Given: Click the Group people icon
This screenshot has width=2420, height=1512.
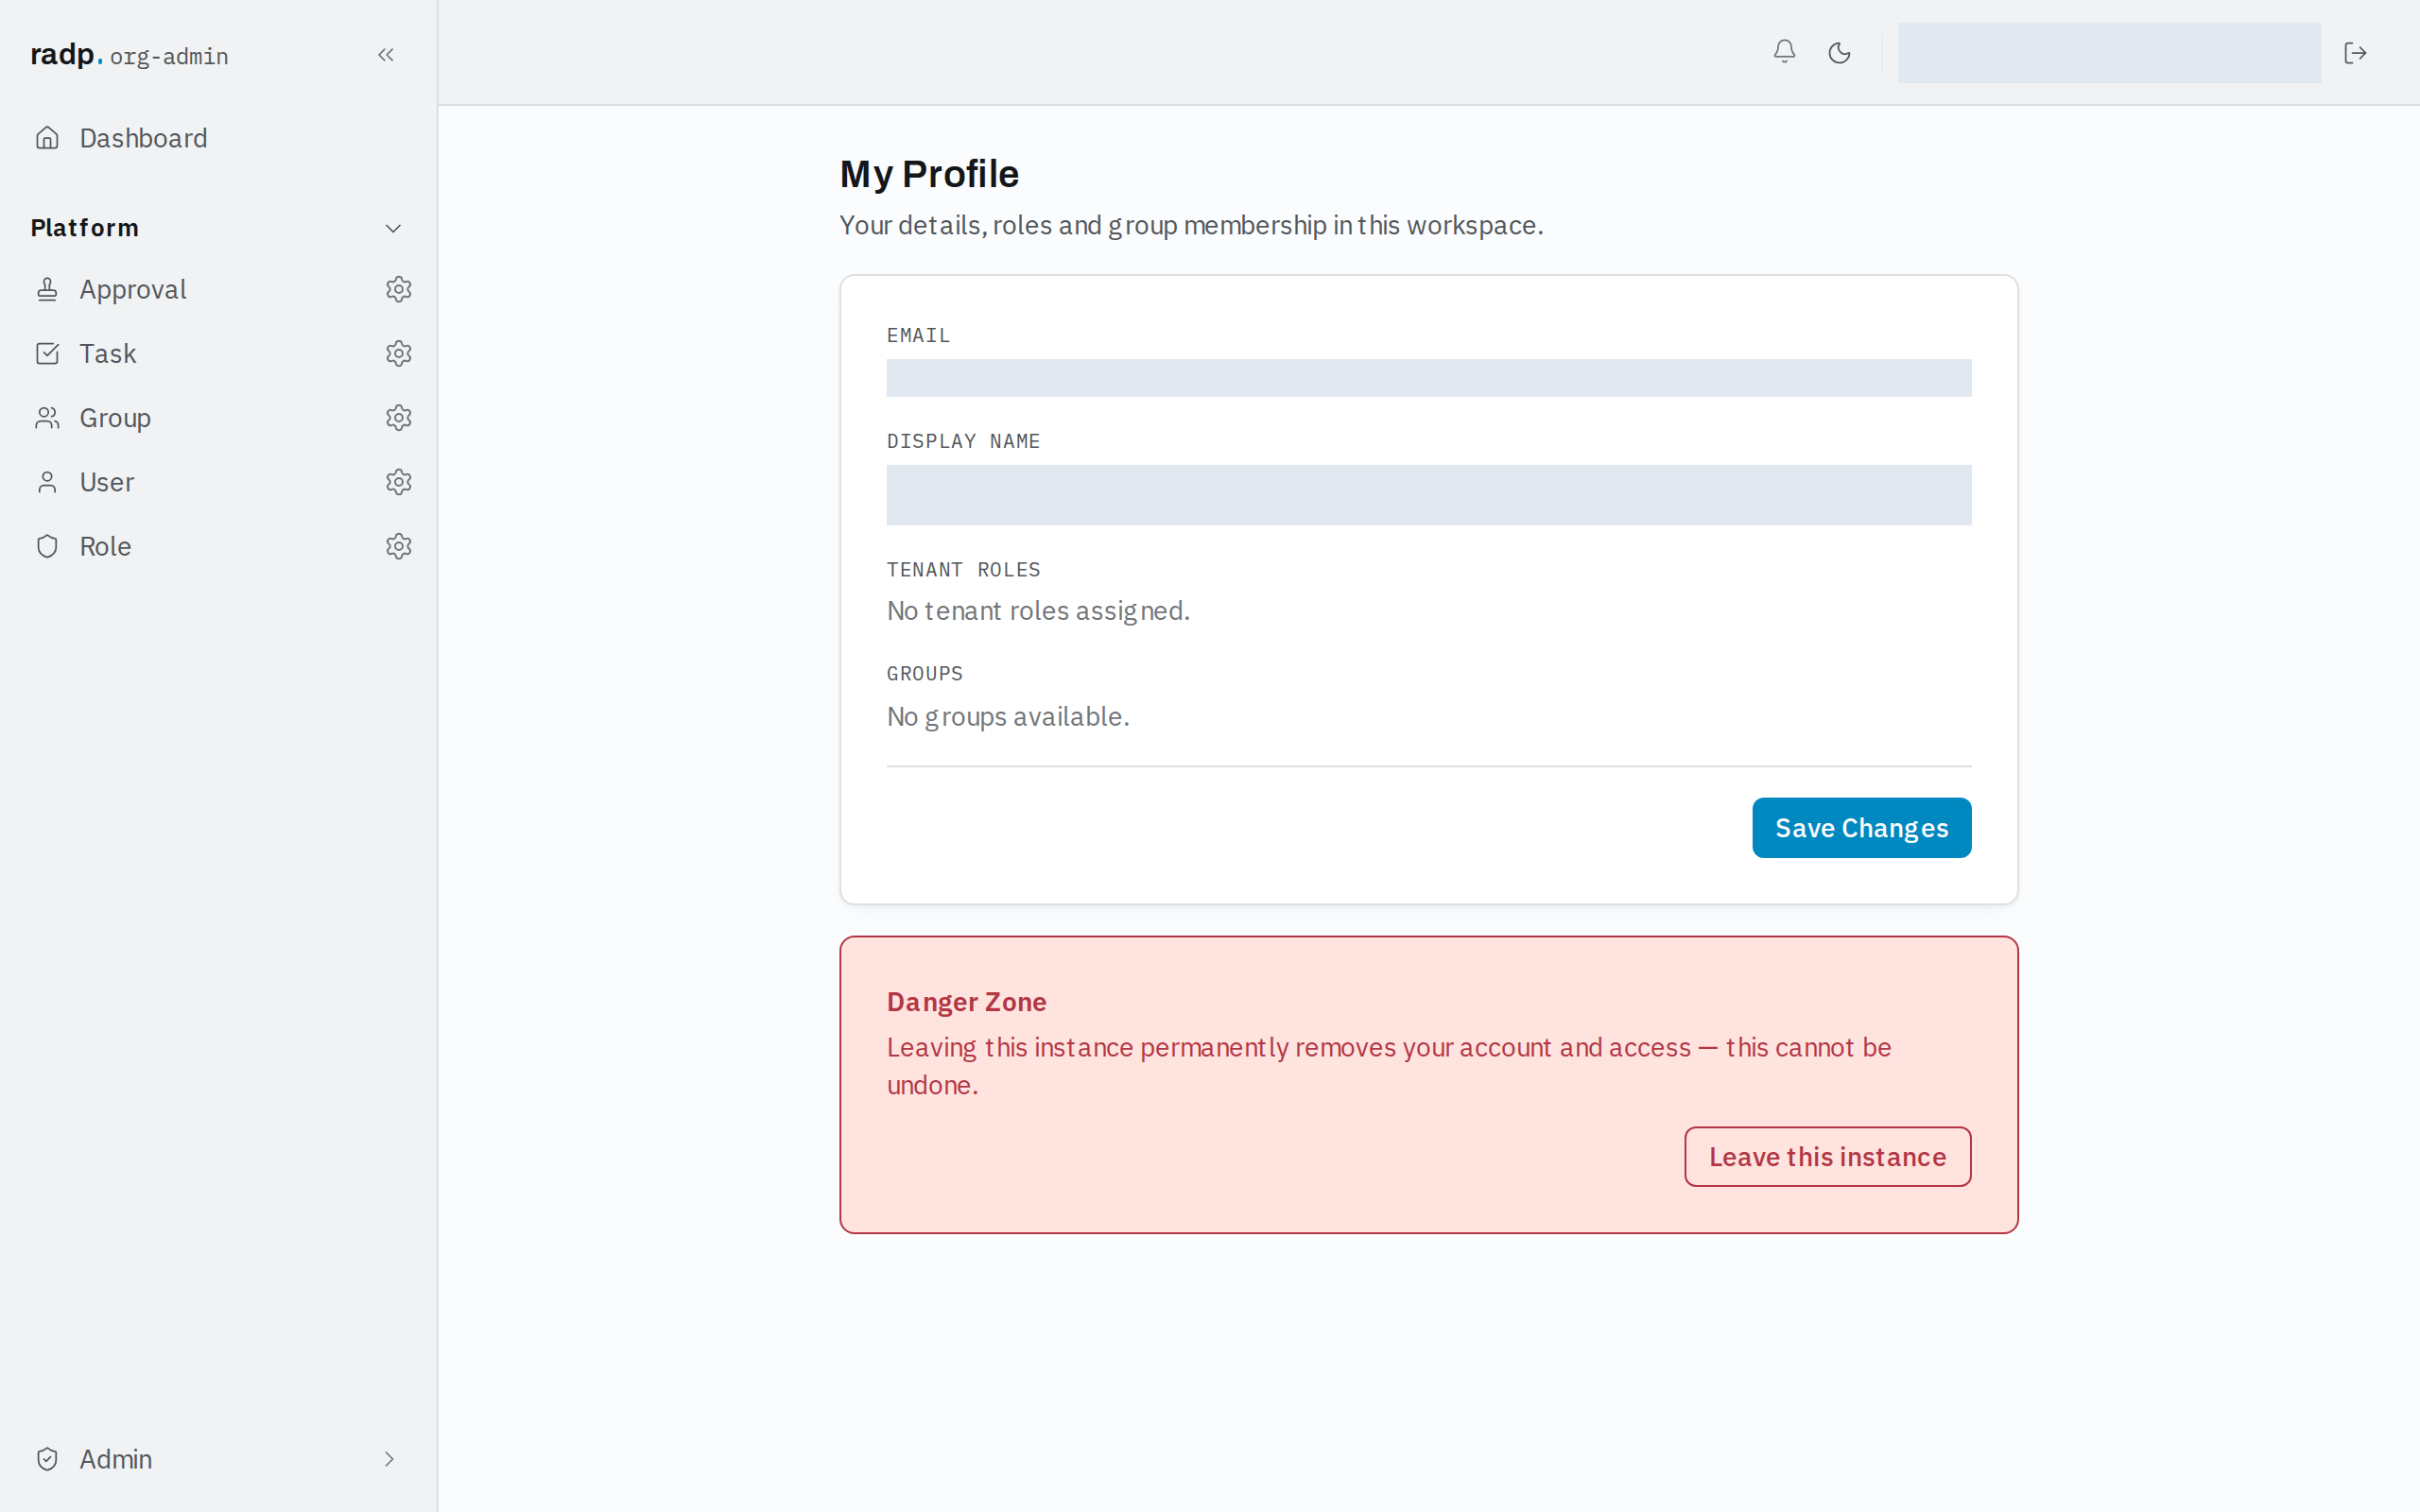Looking at the screenshot, I should click(x=47, y=417).
